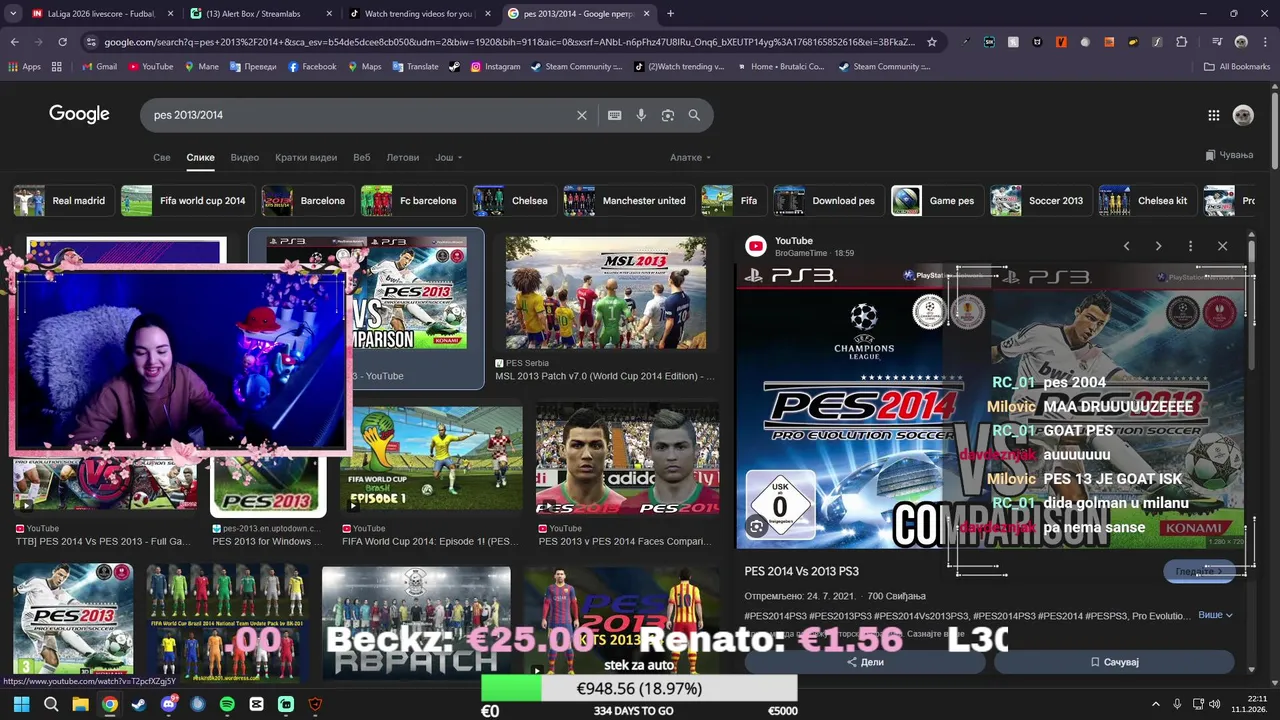Open the Google apps grid icon
1280x720 pixels.
tap(1213, 115)
